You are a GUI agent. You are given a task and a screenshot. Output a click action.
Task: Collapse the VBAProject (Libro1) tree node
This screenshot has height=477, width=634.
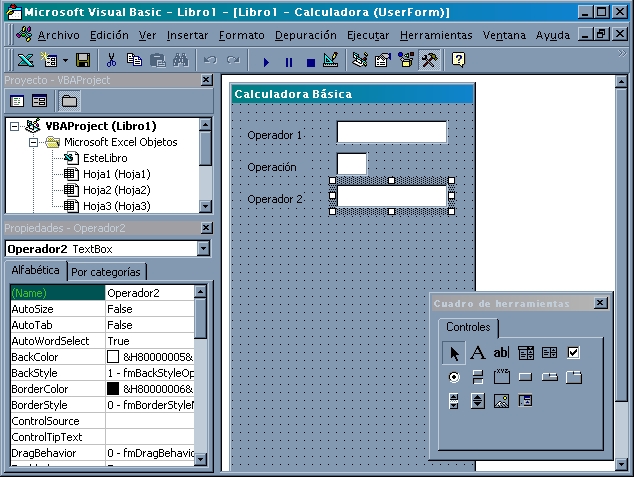(x=15, y=127)
